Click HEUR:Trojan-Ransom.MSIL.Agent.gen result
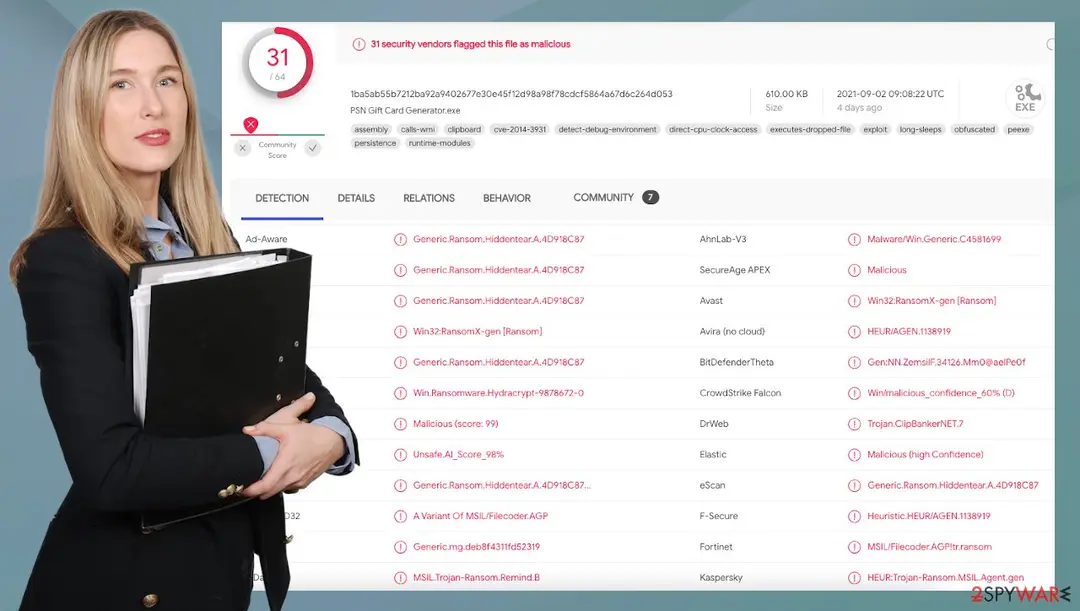Screen dimensions: 1080x611 (946, 577)
